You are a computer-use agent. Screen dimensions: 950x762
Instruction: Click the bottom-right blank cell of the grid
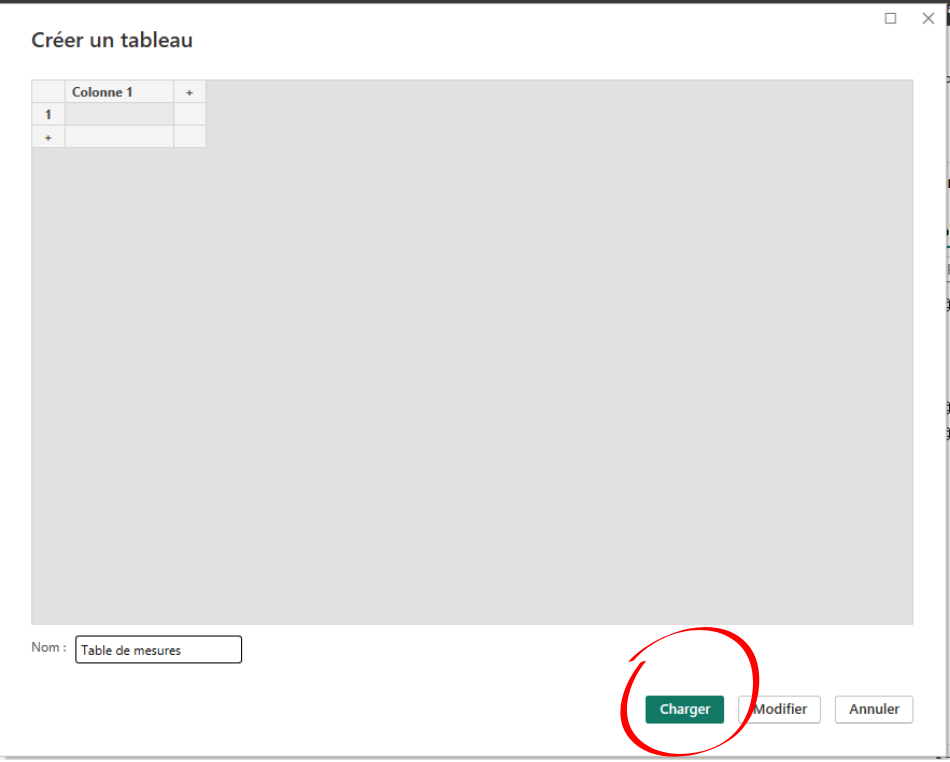point(189,137)
